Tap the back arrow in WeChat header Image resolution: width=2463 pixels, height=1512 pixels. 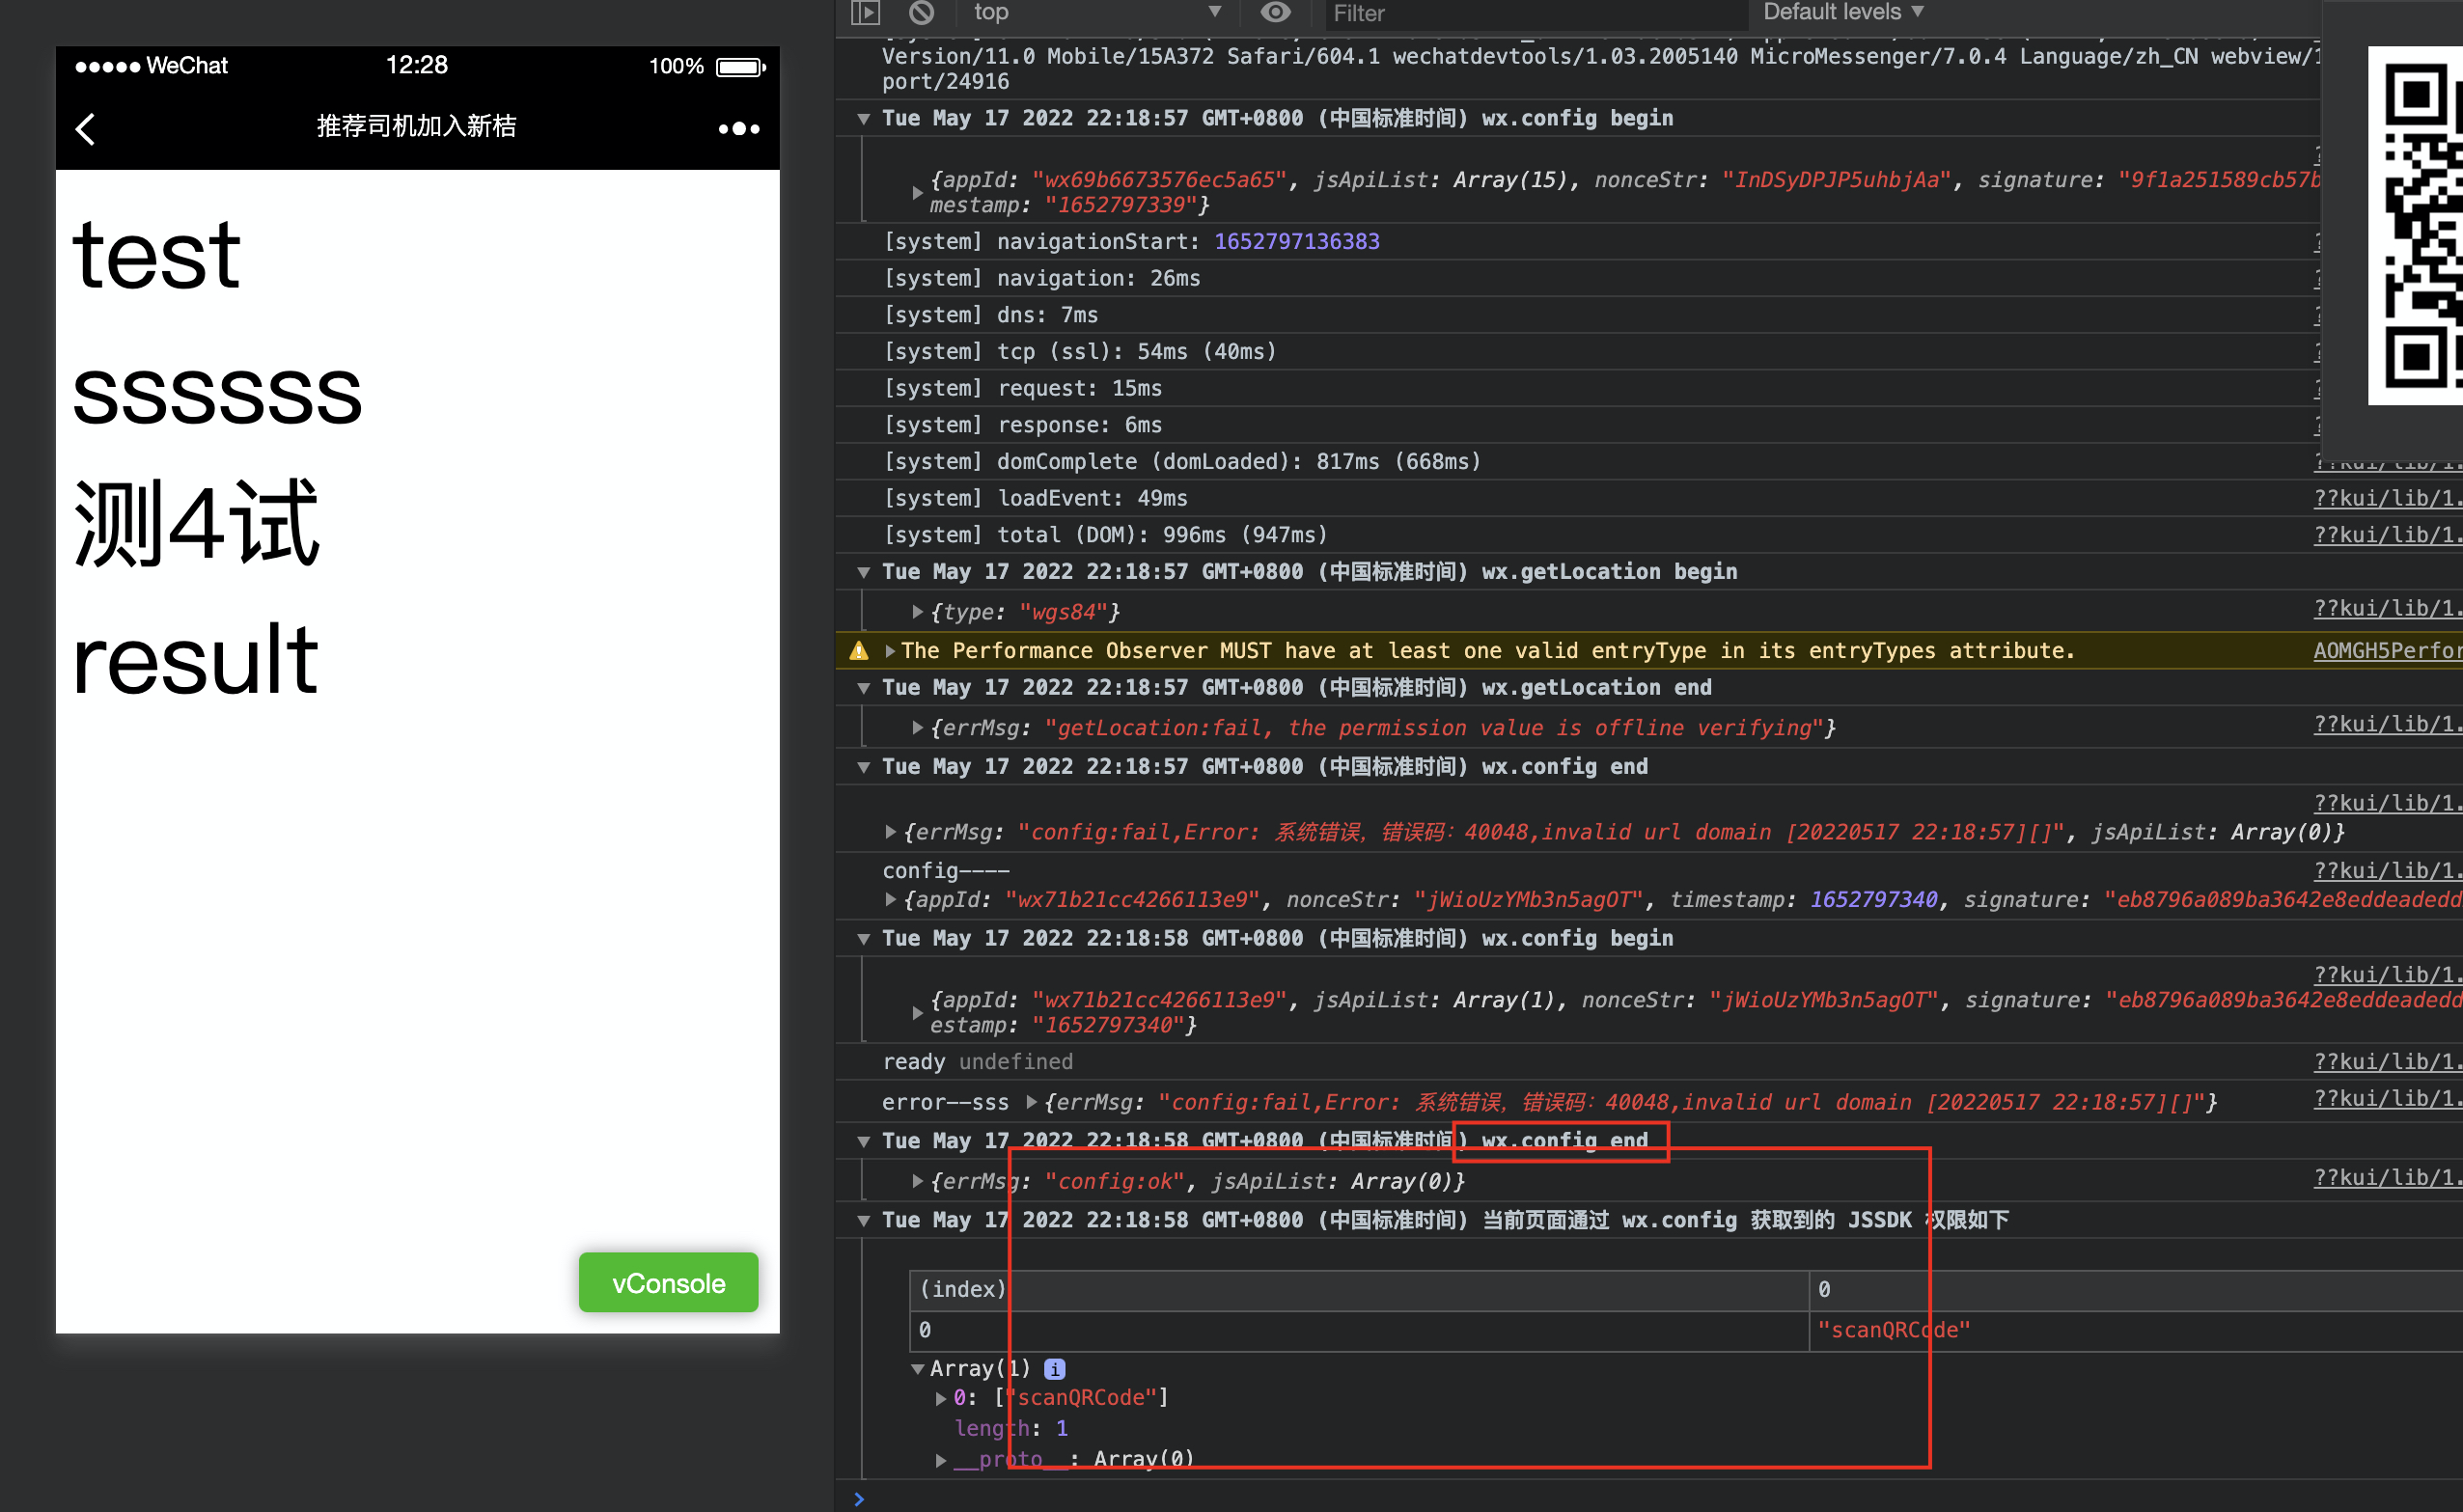click(x=86, y=128)
